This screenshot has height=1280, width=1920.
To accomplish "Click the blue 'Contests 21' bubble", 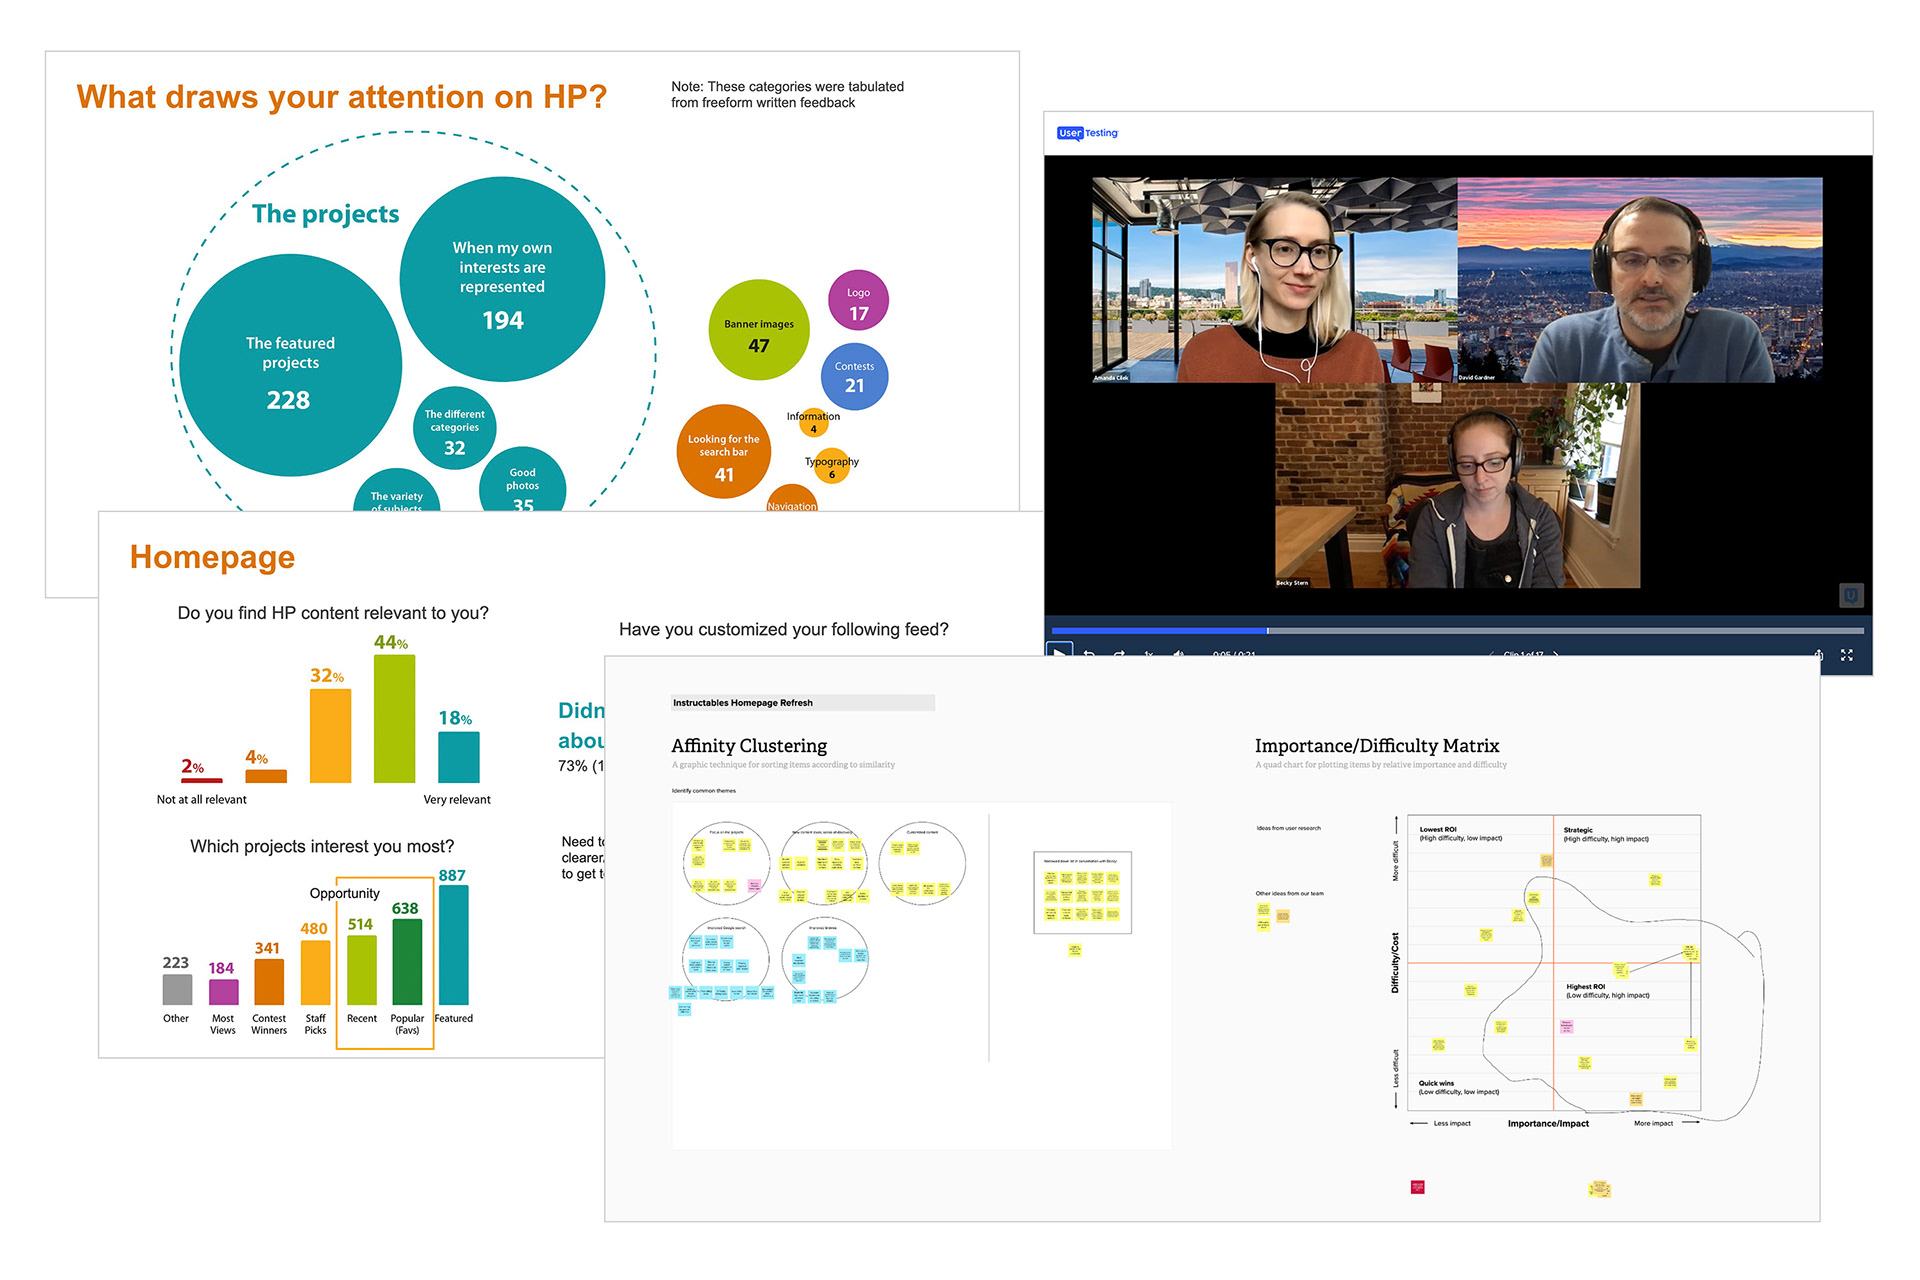I will (854, 377).
